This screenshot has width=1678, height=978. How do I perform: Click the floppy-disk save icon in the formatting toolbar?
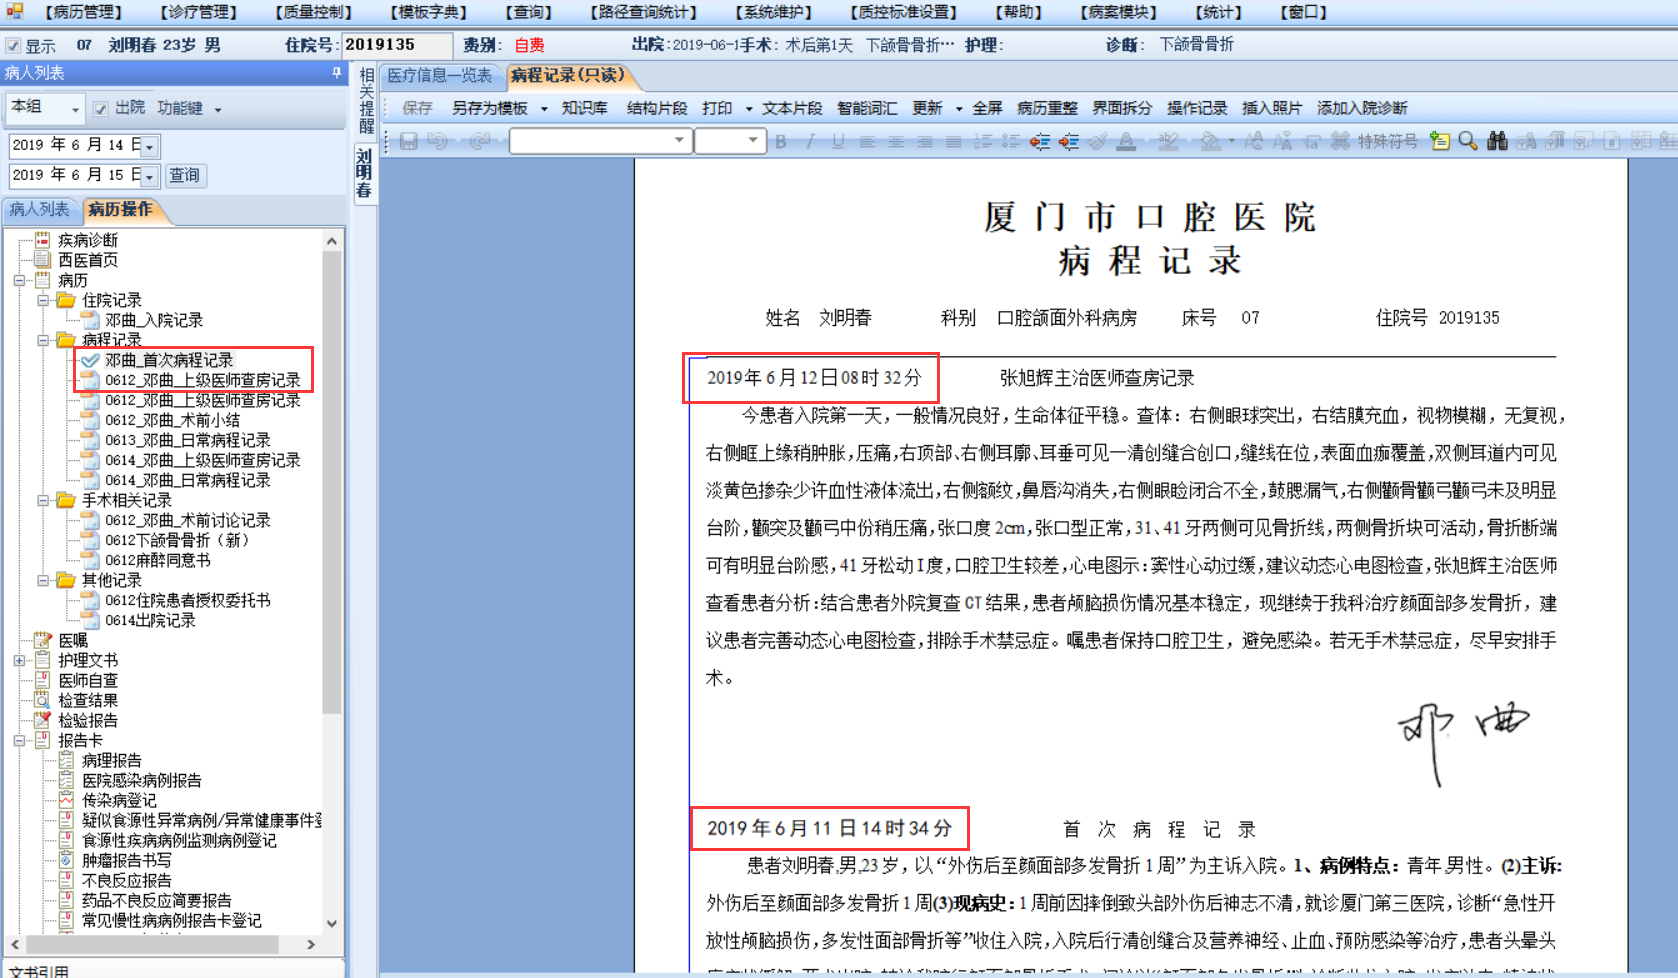(408, 142)
